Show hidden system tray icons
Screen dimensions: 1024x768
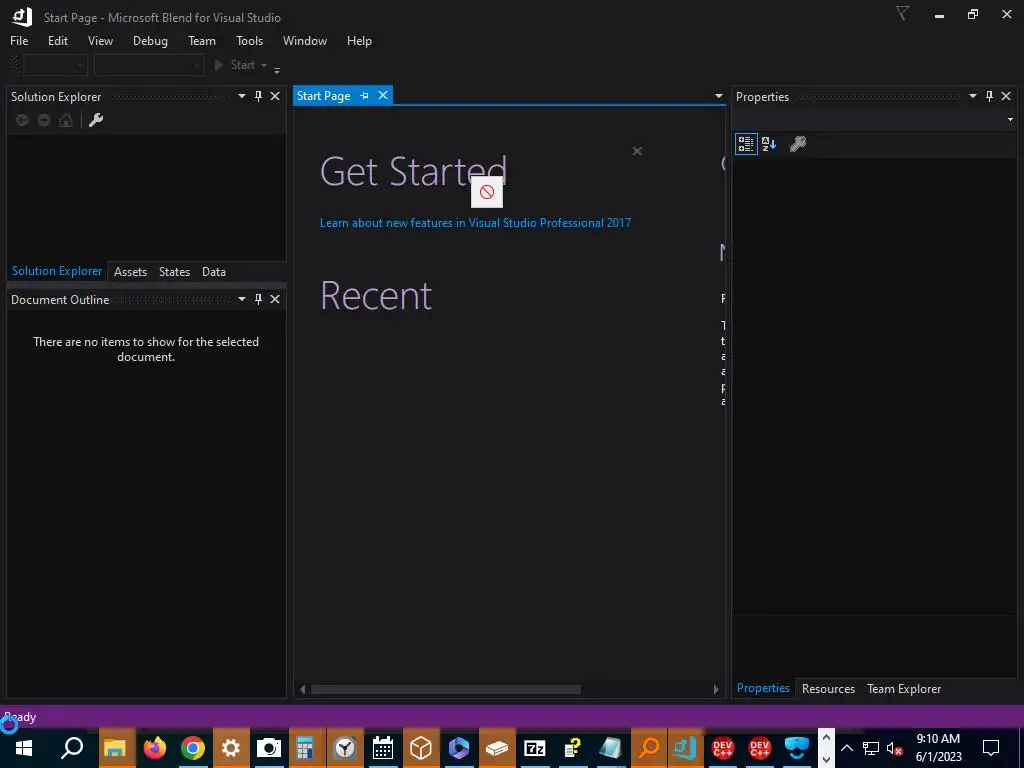(846, 748)
